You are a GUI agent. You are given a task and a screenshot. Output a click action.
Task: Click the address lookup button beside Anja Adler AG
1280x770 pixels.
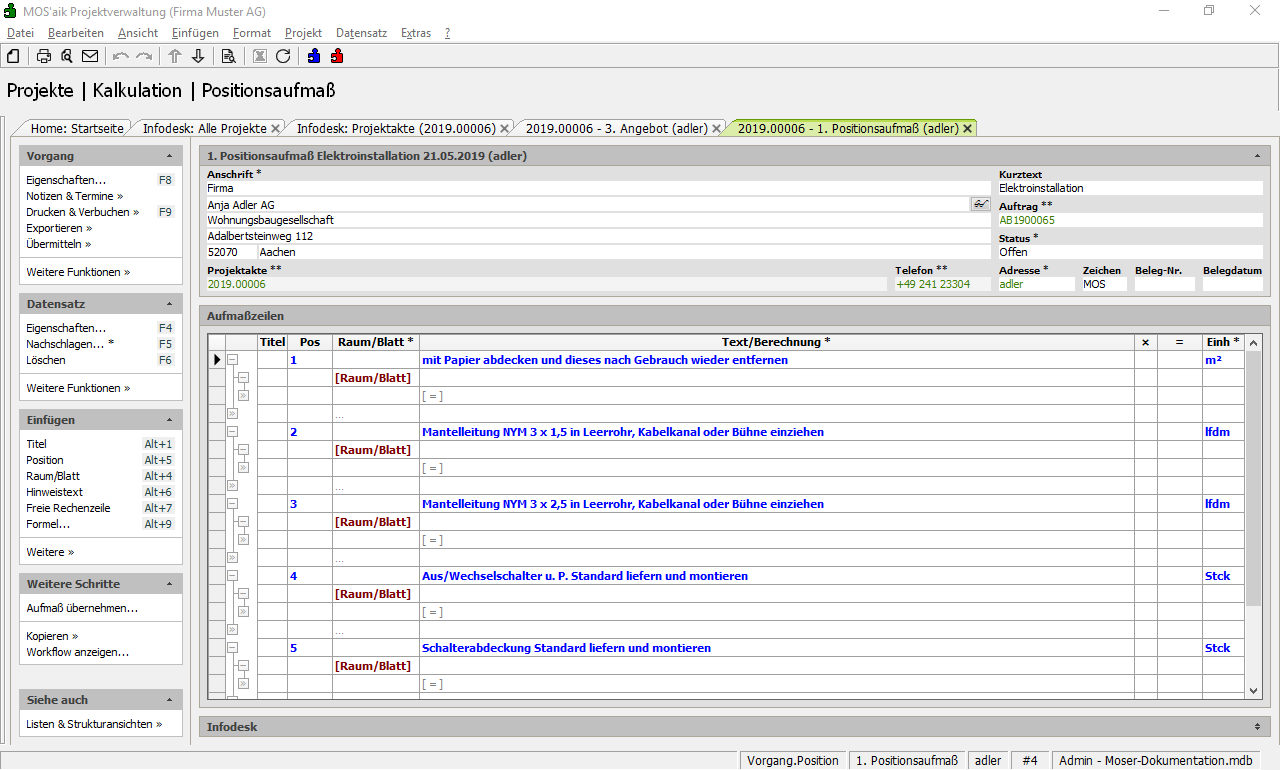click(x=980, y=204)
